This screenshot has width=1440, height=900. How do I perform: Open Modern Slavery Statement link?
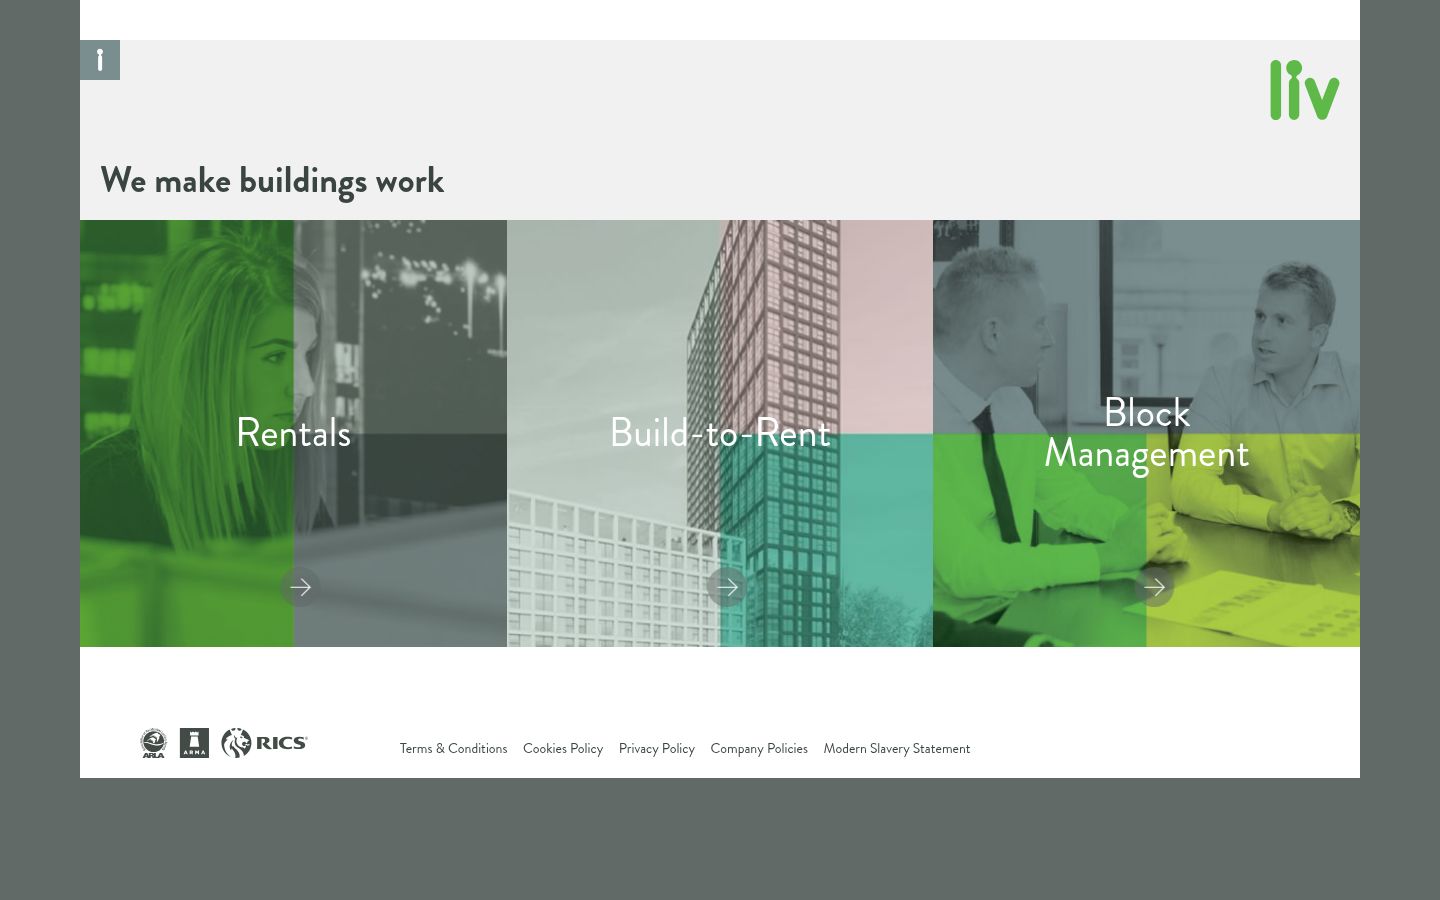click(897, 748)
